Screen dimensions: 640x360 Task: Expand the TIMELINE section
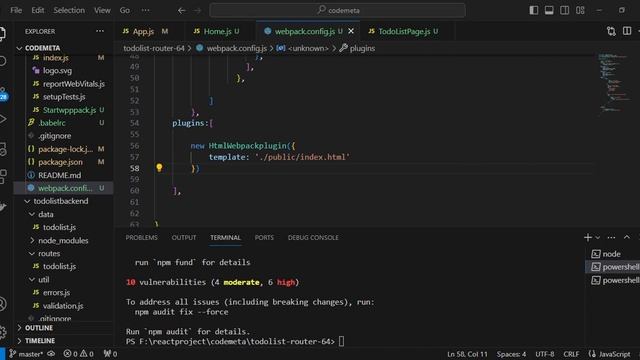(x=40, y=340)
